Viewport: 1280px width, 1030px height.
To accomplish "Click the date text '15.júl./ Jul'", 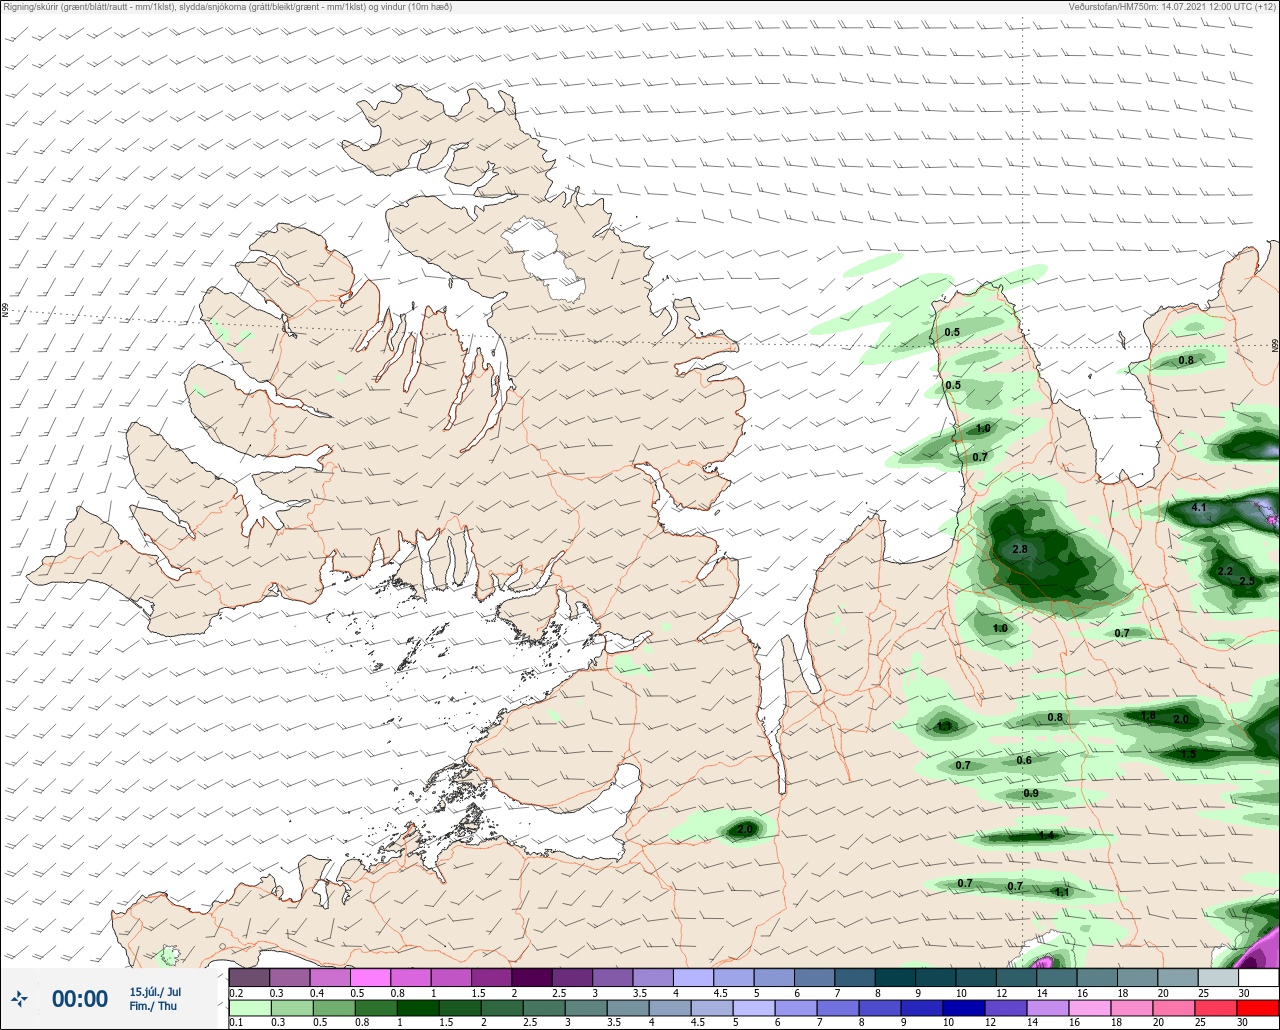I will click(x=155, y=991).
